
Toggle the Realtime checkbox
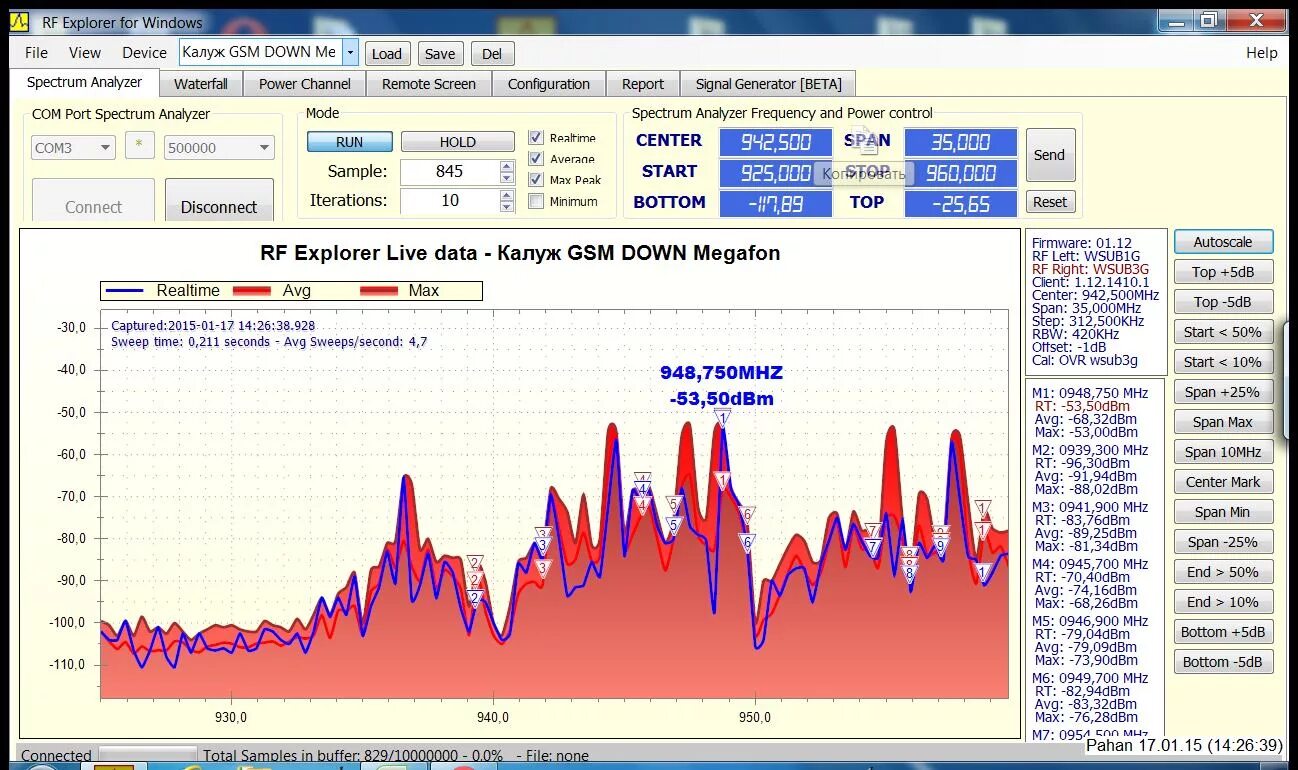click(x=536, y=138)
